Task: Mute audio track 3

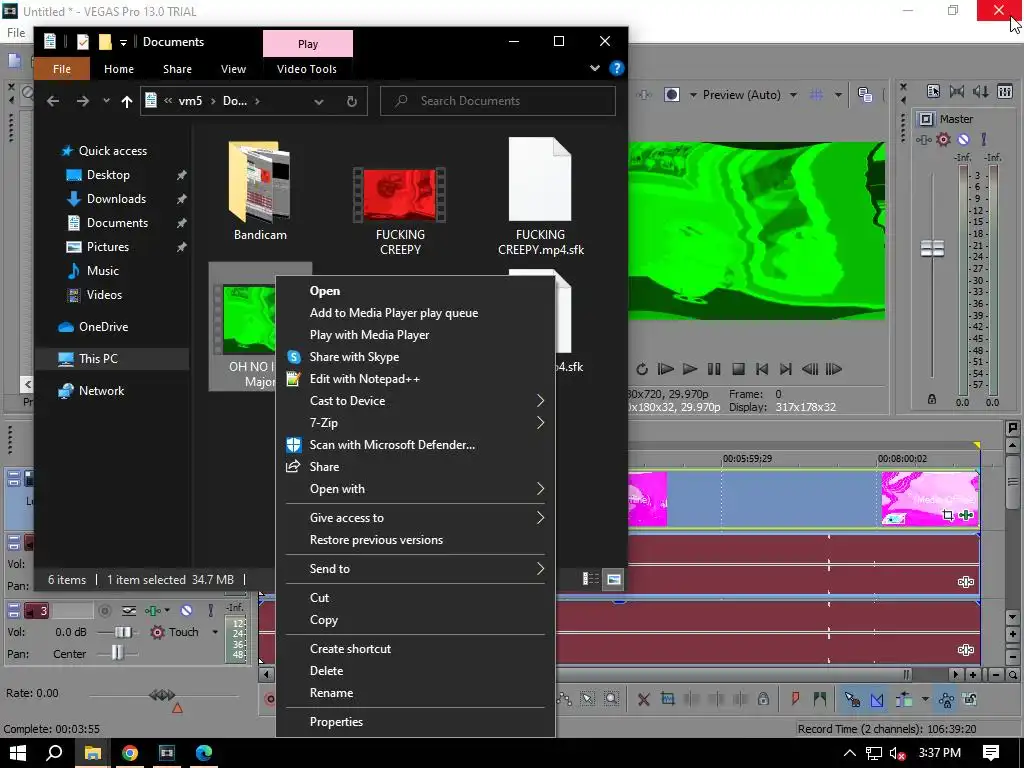Action: pos(187,611)
